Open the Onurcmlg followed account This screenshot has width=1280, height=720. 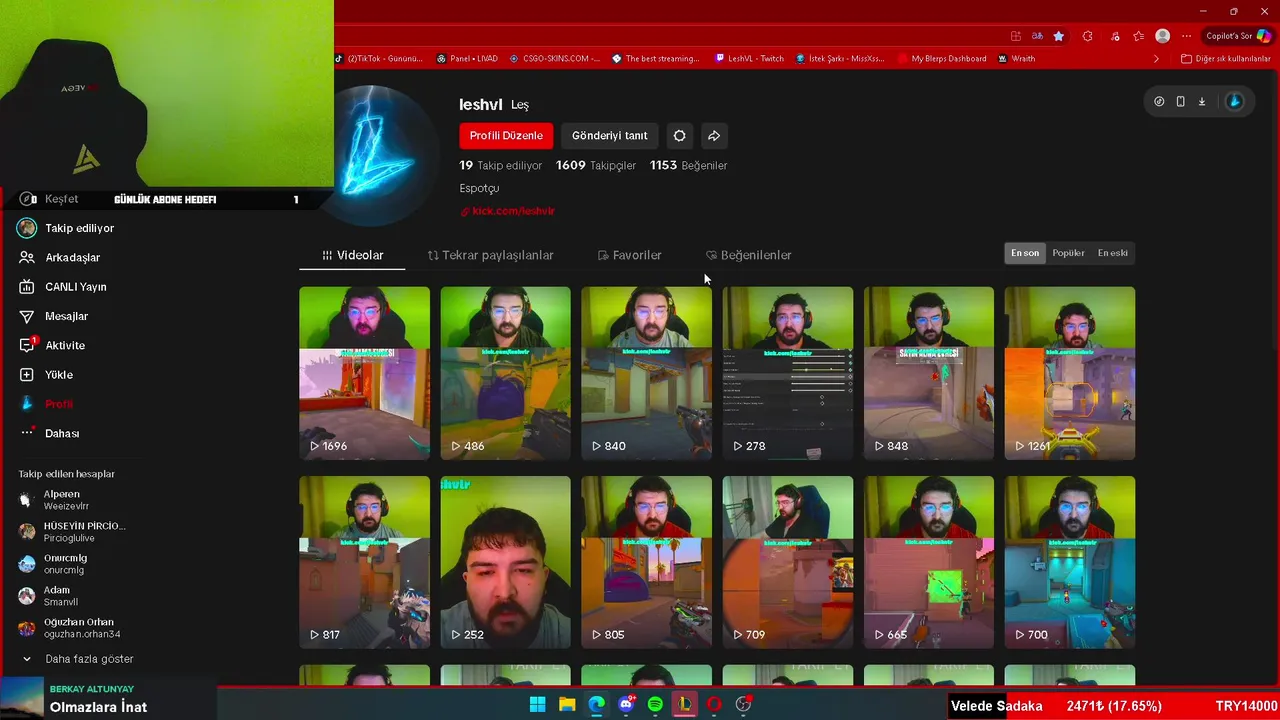pos(54,564)
